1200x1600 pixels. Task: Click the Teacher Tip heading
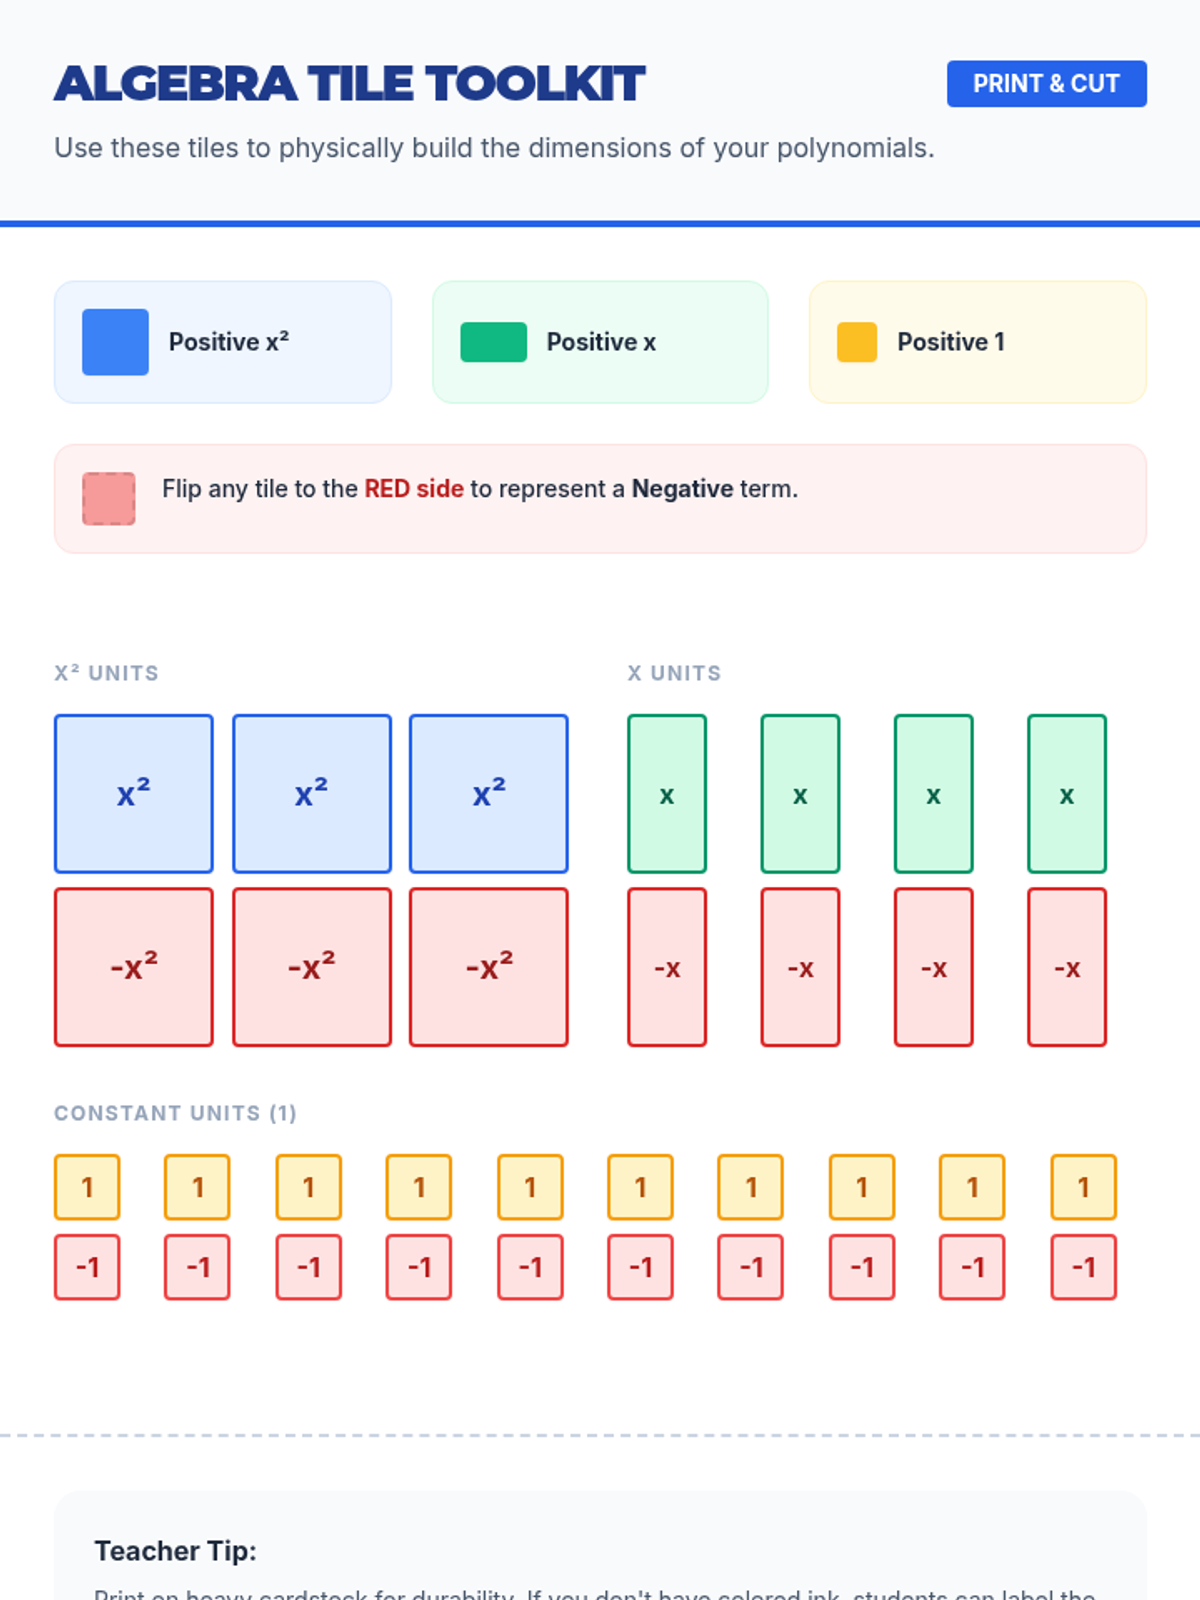[176, 1551]
